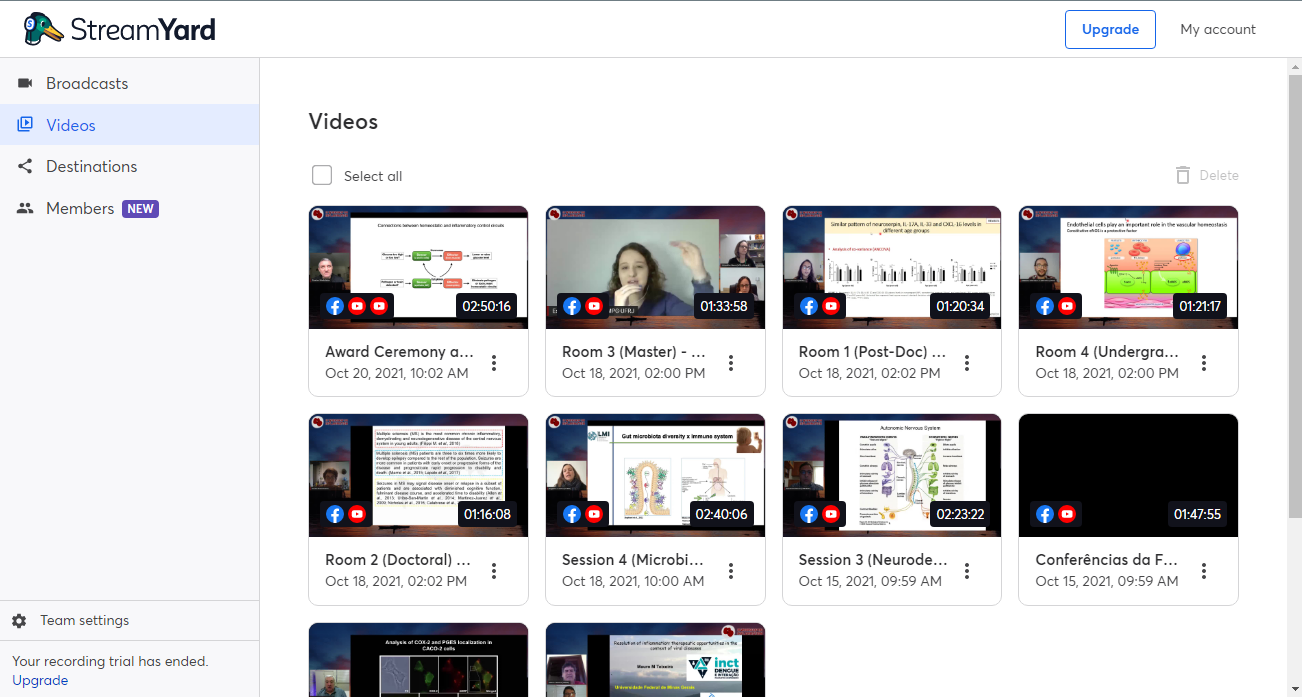The height and width of the screenshot is (697, 1302).
Task: Click the 'Award Ceremony a...' video title
Action: 400,352
